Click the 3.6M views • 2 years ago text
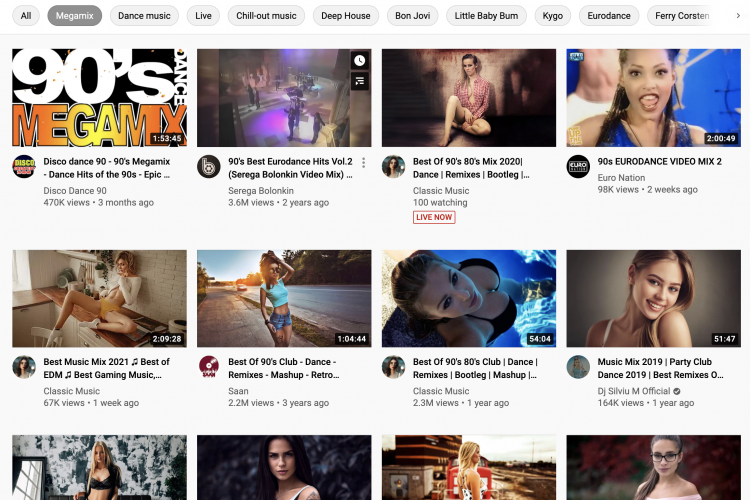The image size is (750, 500). pyautogui.click(x=278, y=202)
